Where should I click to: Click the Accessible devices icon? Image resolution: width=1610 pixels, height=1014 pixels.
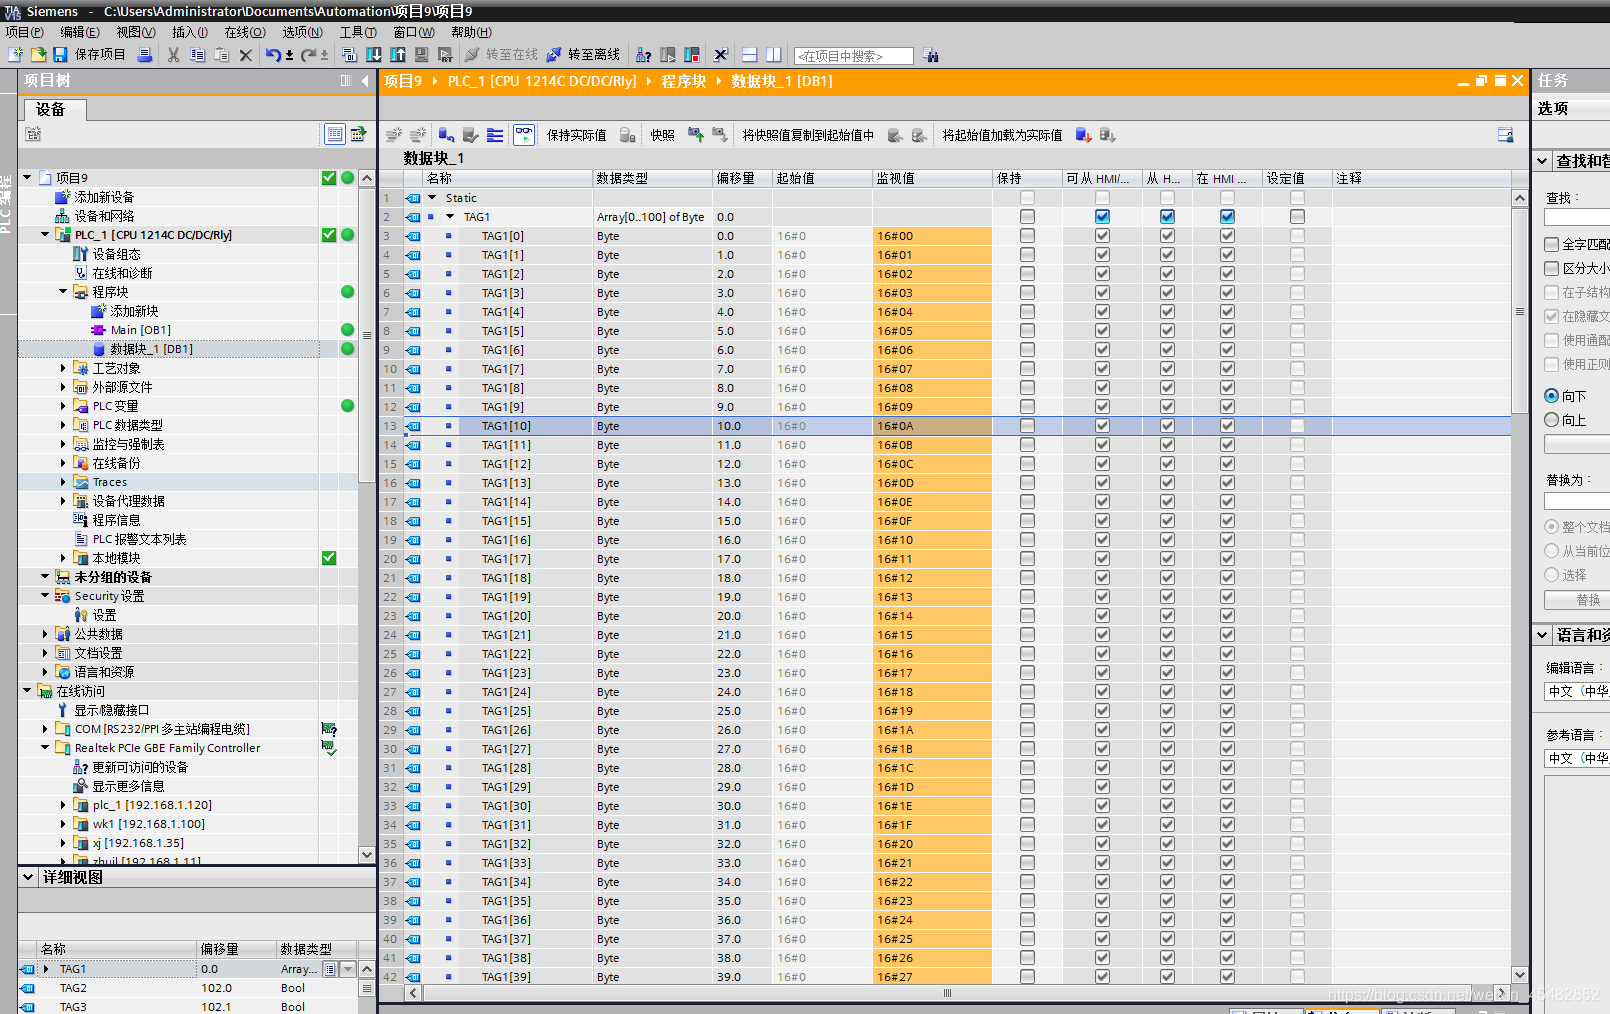pyautogui.click(x=644, y=55)
